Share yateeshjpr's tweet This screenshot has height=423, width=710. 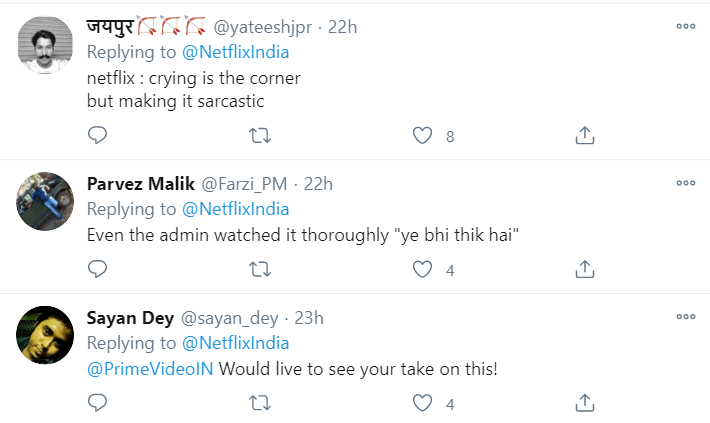(x=586, y=135)
